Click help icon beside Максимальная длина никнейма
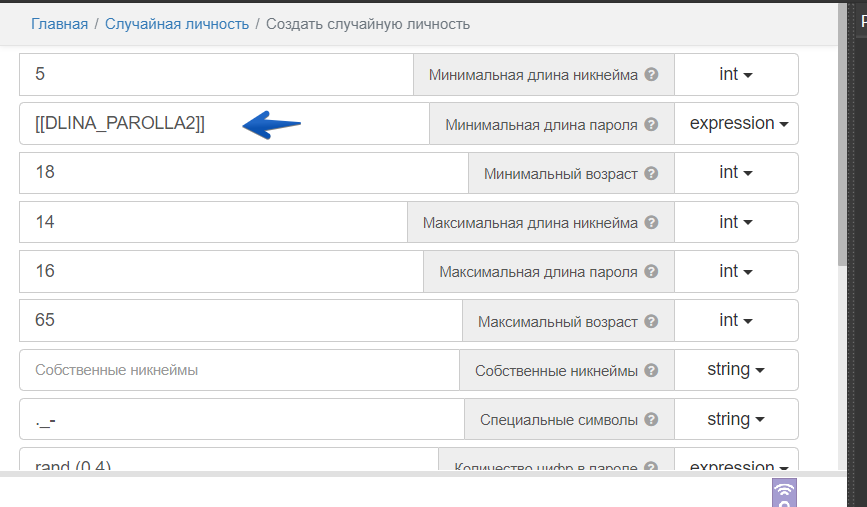The height and width of the screenshot is (507, 867). click(652, 223)
